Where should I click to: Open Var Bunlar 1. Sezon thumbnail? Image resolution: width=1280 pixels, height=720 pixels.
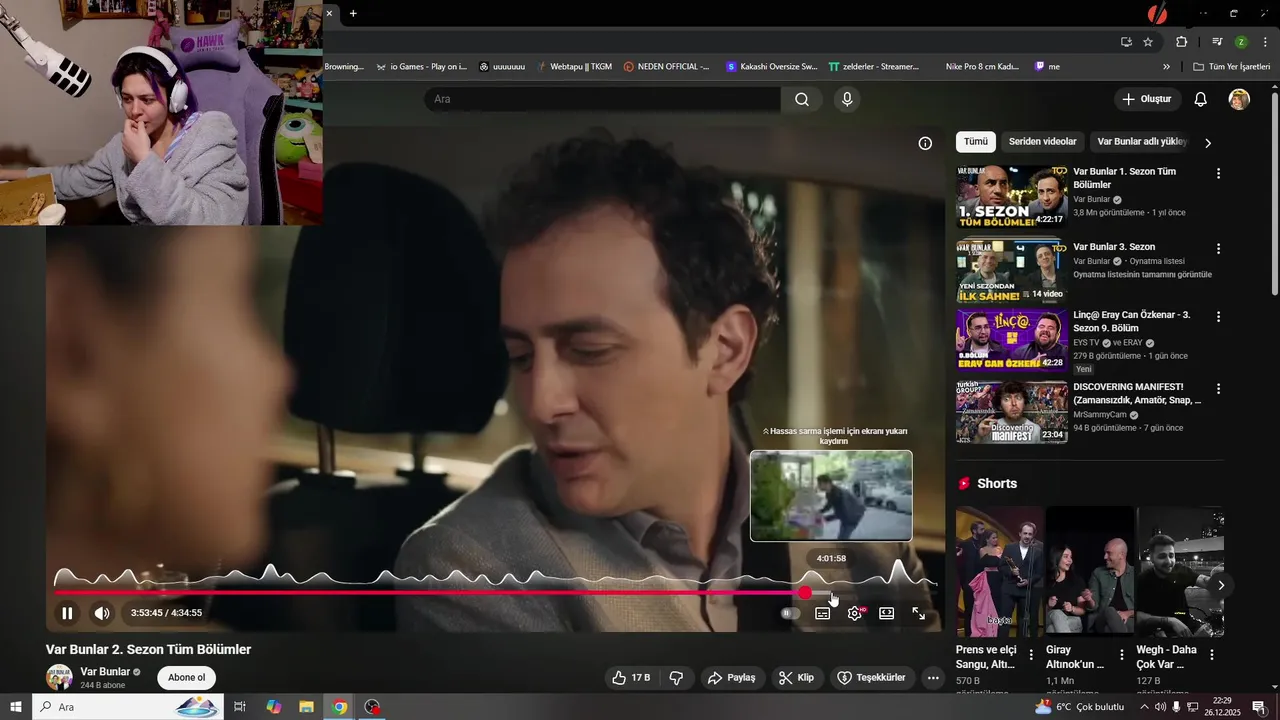(1011, 197)
